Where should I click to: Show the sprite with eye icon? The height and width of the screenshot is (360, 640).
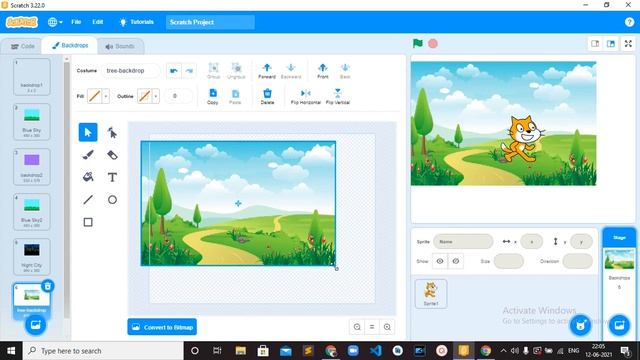(x=440, y=261)
